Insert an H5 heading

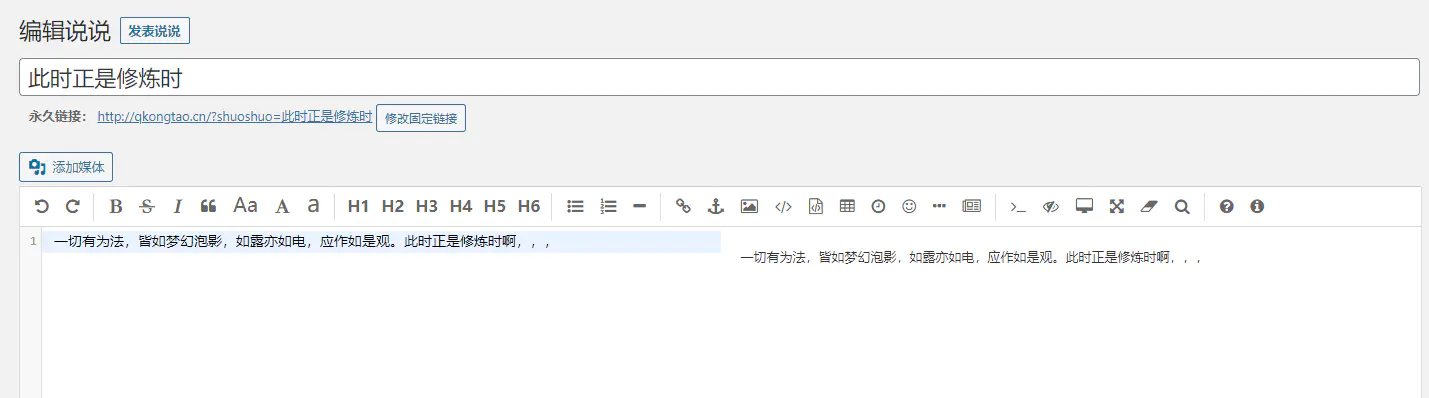[x=494, y=206]
